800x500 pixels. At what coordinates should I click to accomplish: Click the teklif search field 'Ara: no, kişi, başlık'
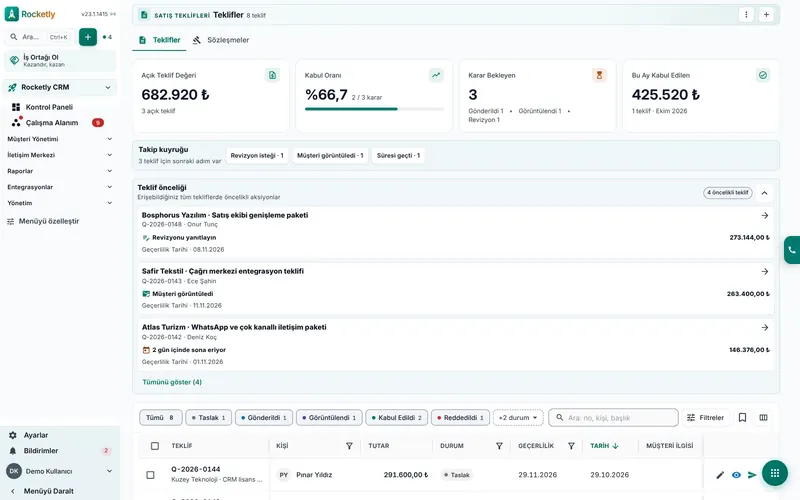click(x=613, y=417)
